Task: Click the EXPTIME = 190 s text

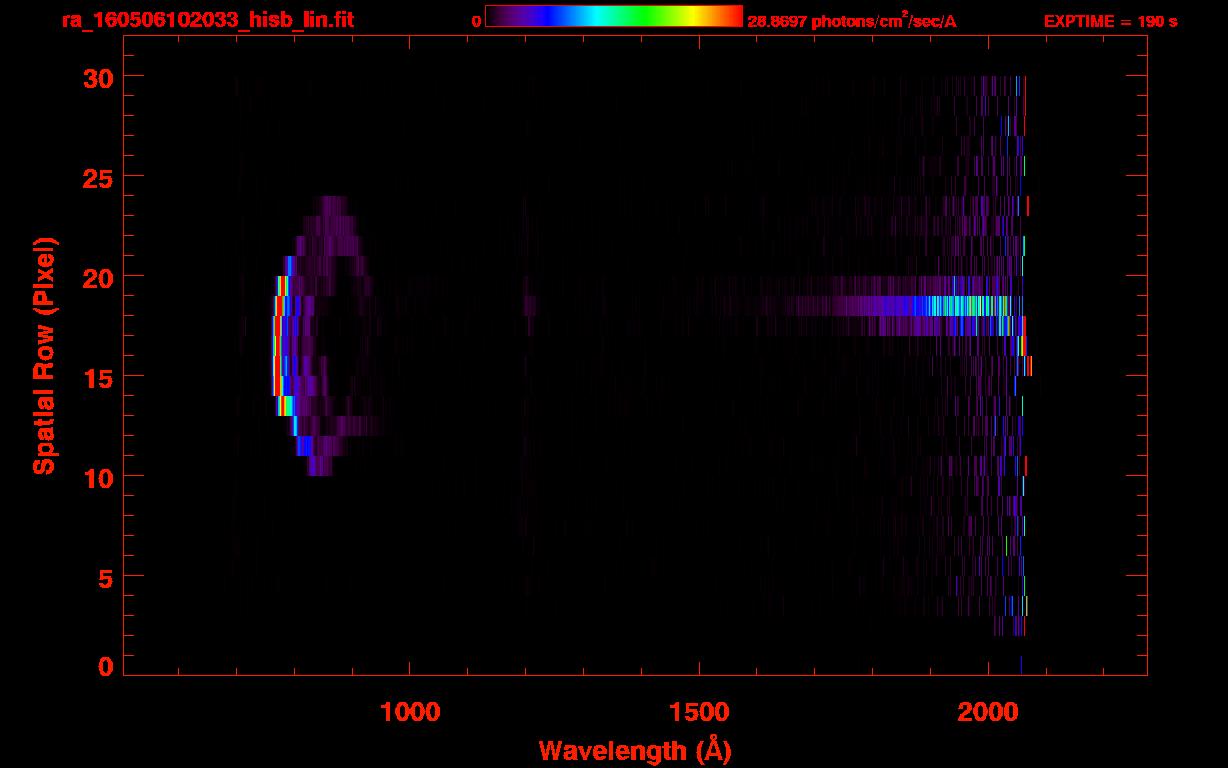Action: [1110, 21]
